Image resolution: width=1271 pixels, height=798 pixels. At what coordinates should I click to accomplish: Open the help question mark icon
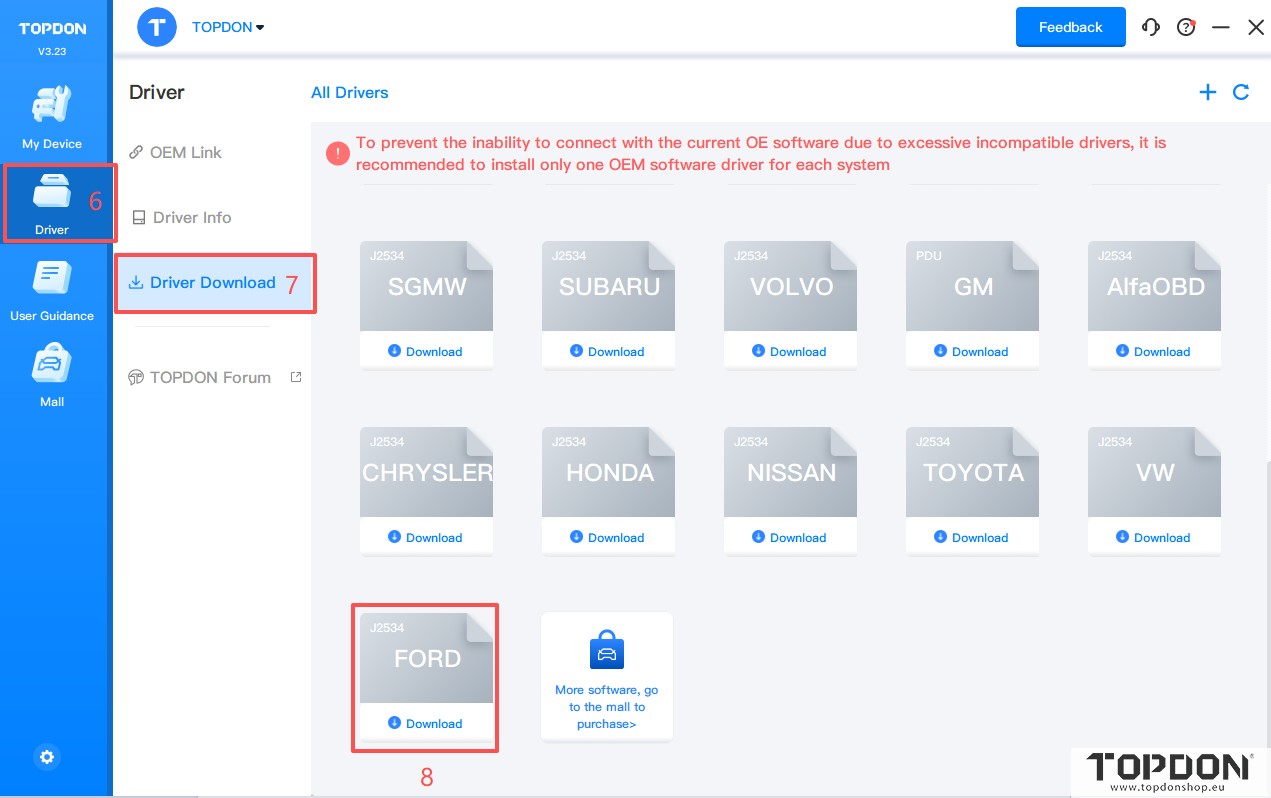coord(1186,28)
